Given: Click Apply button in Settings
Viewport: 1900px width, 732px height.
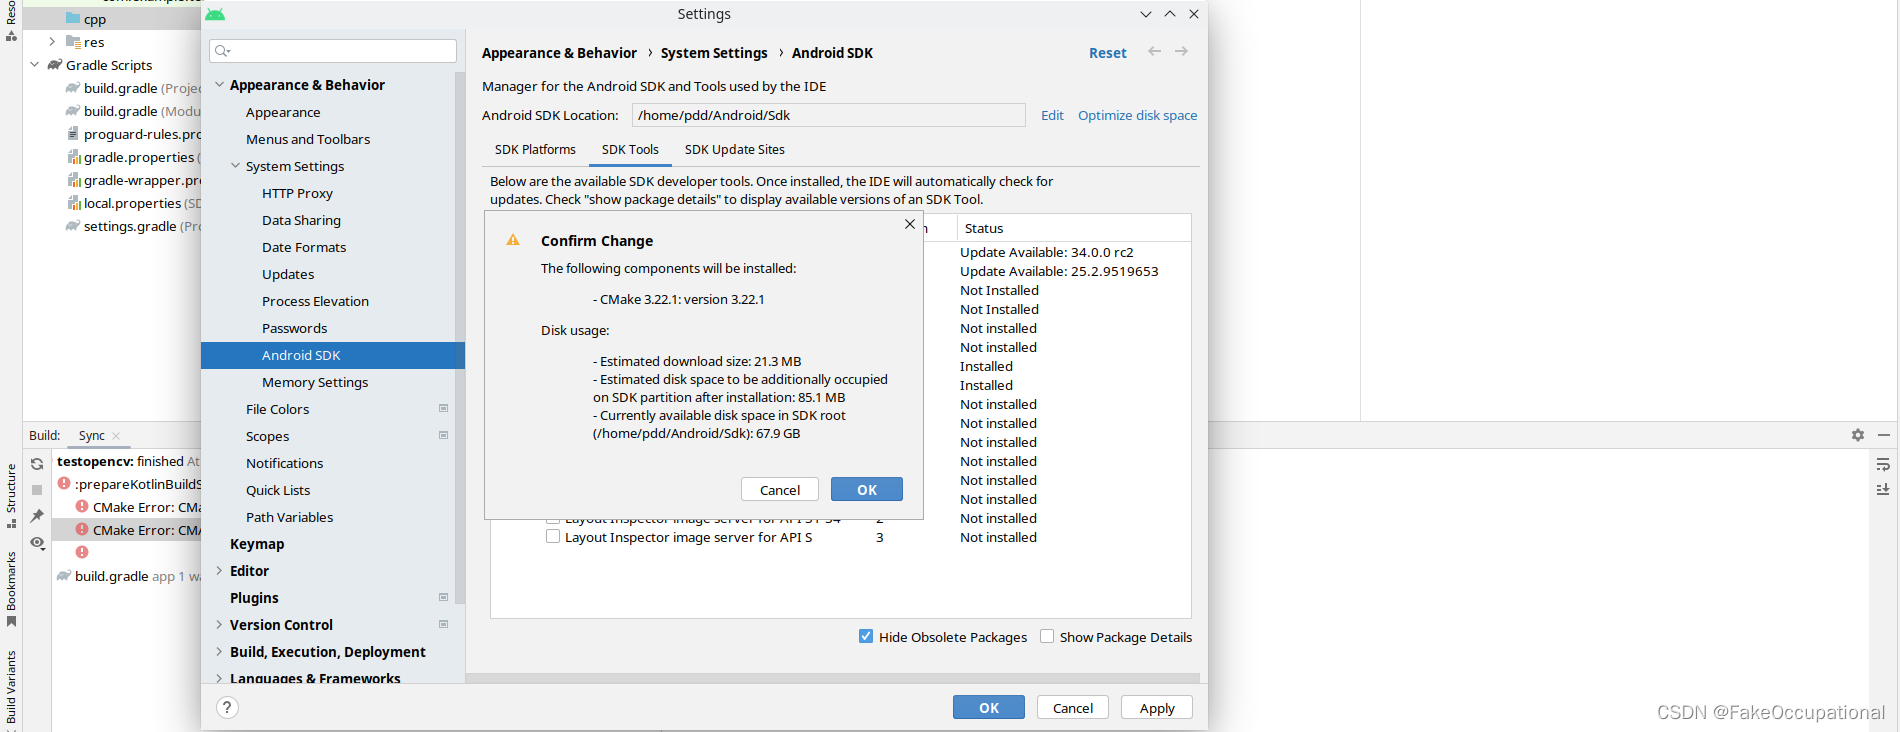Looking at the screenshot, I should (1157, 707).
